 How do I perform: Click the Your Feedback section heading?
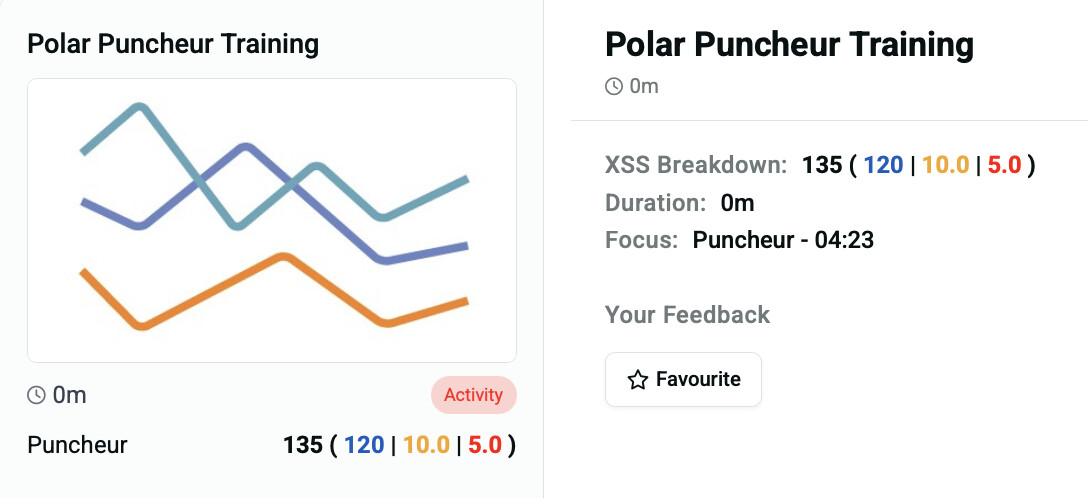687,315
